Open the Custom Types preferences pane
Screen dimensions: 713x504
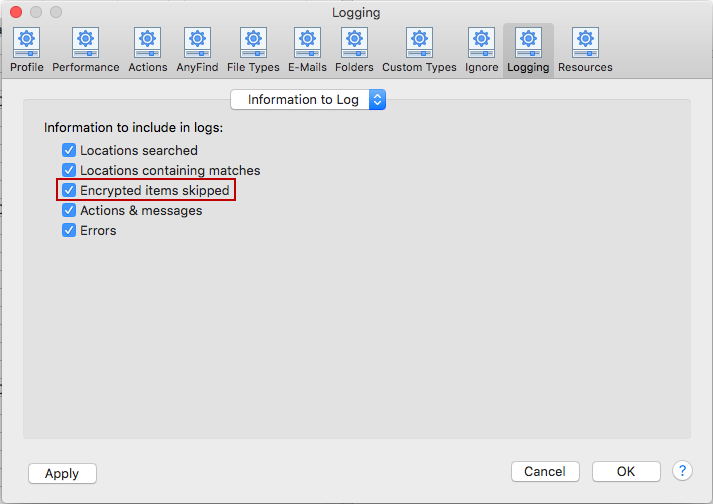coord(419,50)
